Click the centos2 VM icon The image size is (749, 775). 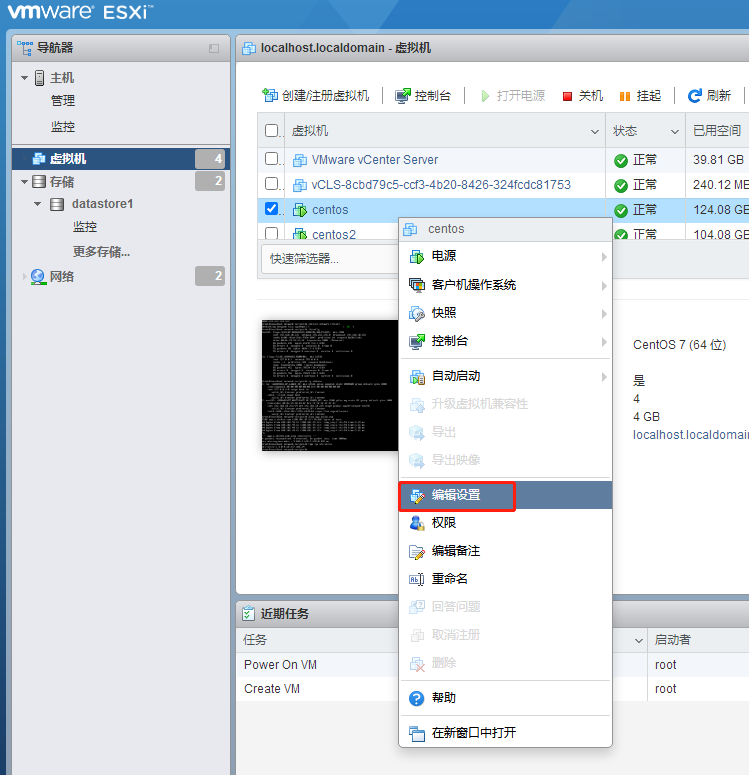(300, 234)
